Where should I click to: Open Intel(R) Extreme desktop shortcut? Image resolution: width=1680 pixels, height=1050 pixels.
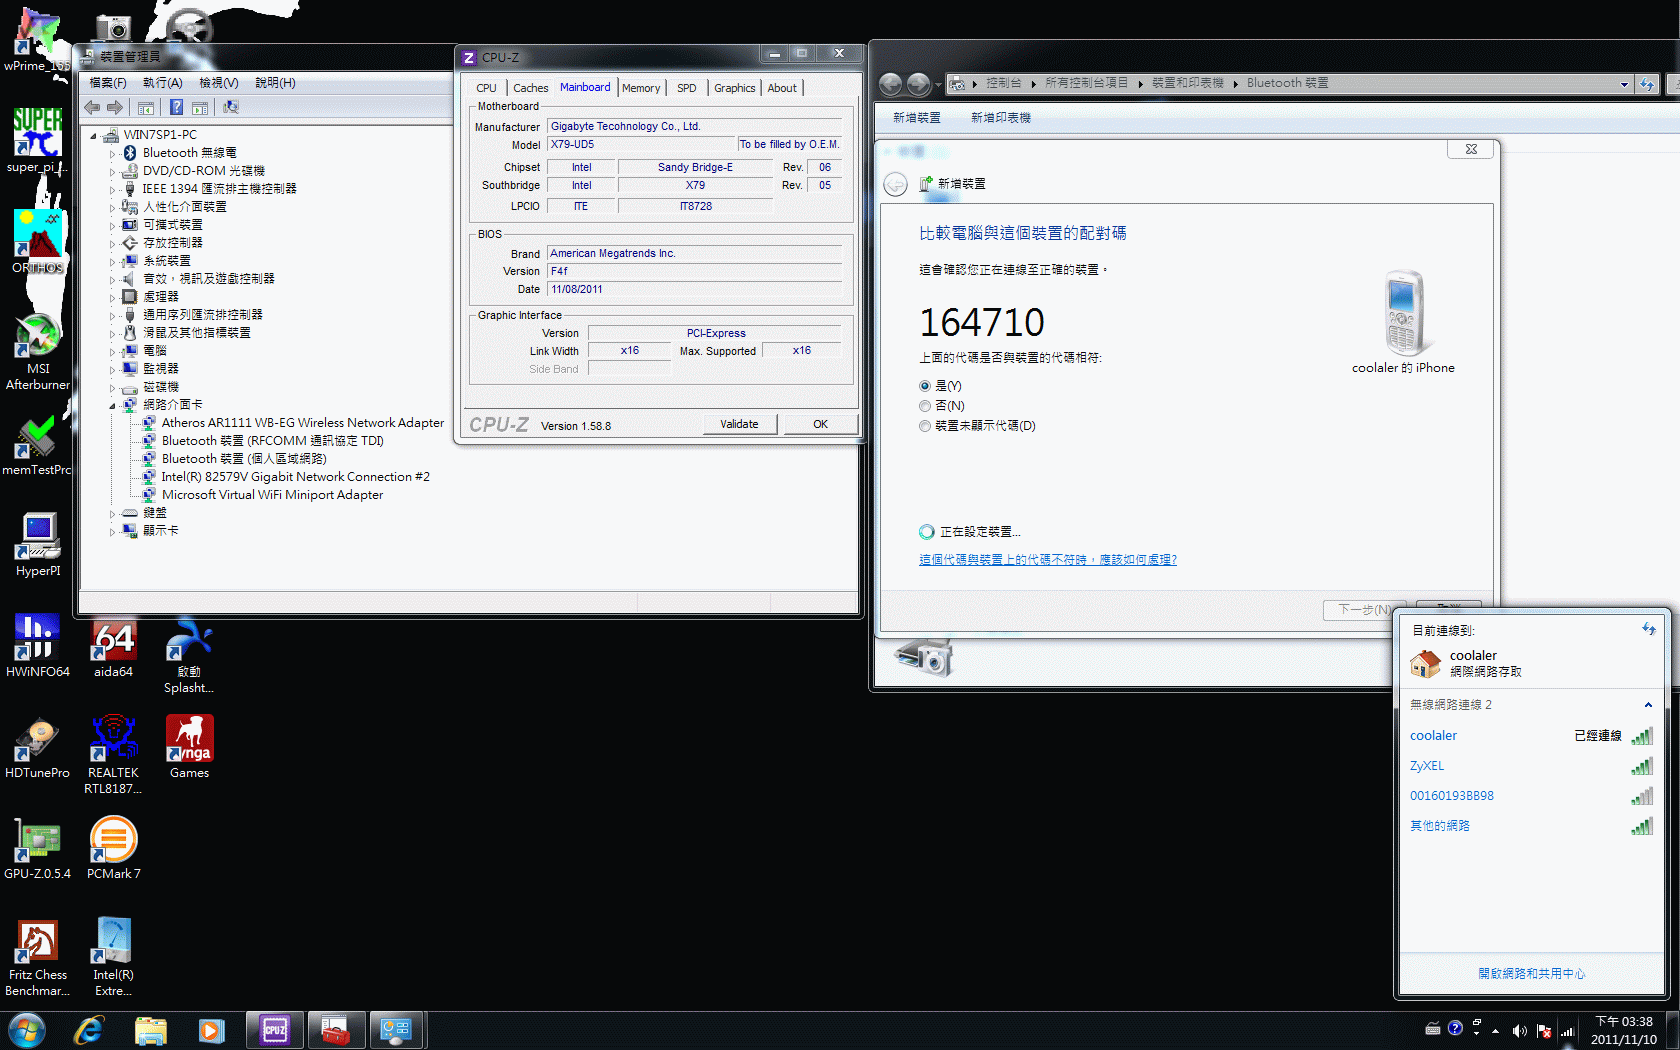click(113, 958)
